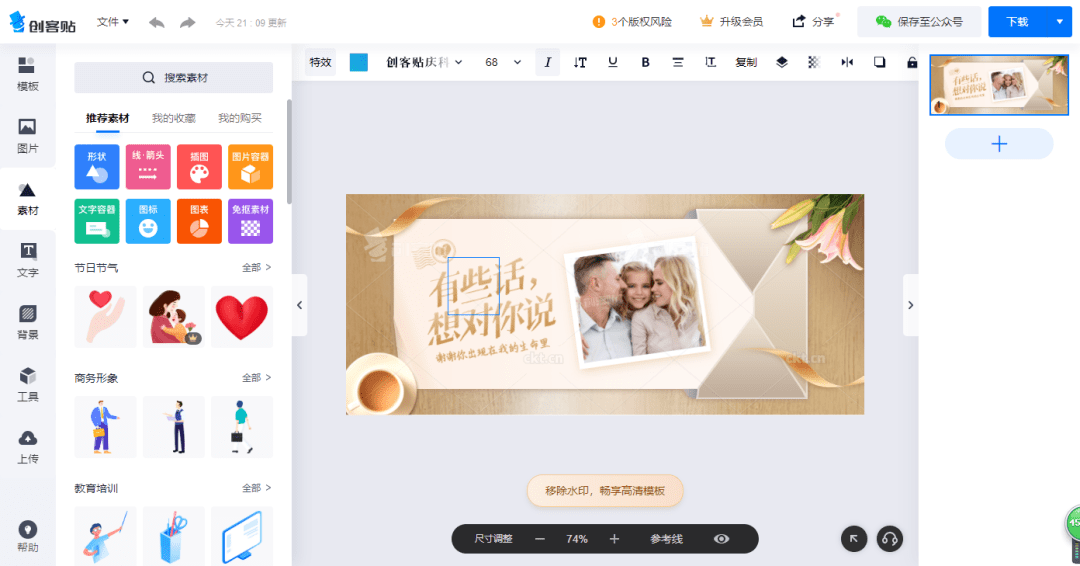Screen dimensions: 1080x566
Task: Toggle the lock on selected element
Action: (911, 62)
